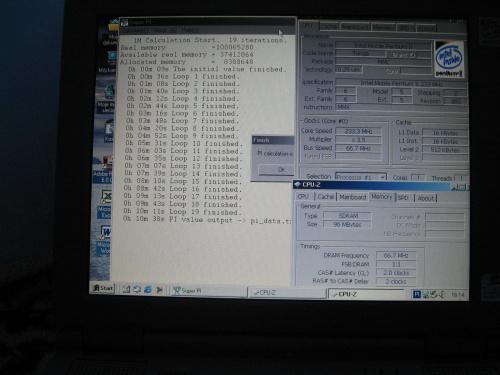Open the Start menu
500x375 pixels.
pyautogui.click(x=103, y=288)
